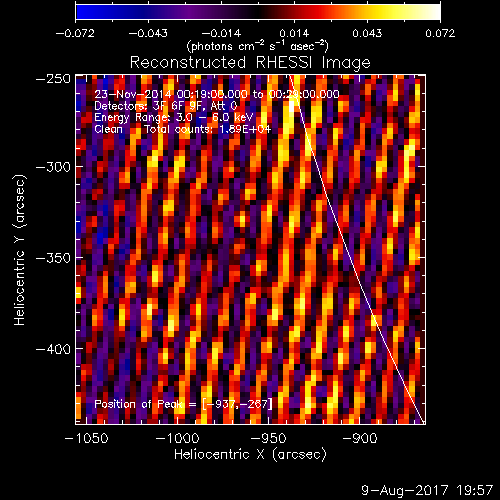This screenshot has height=500, width=500.
Task: Click the Y-axis tick label -300
Action: click(53, 167)
